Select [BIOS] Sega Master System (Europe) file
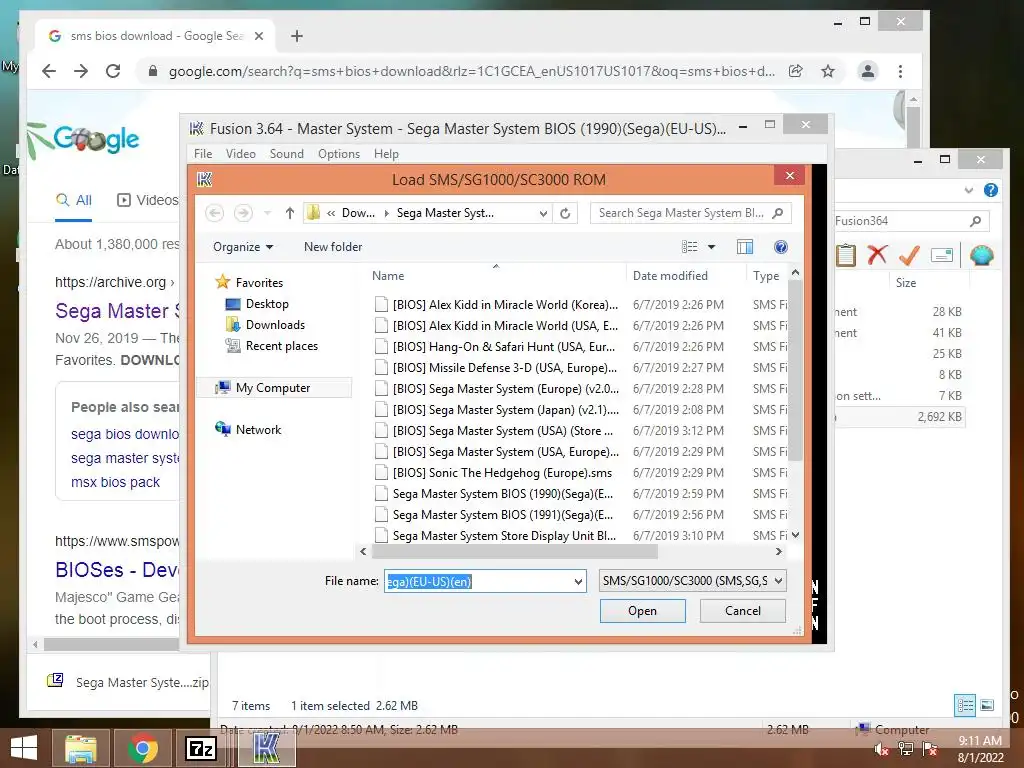Screen dimensions: 1024x768 [496, 389]
